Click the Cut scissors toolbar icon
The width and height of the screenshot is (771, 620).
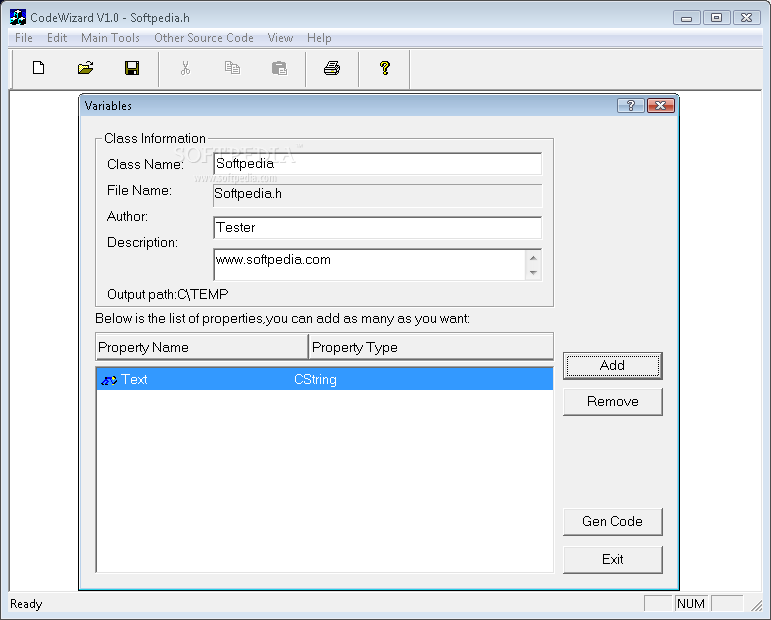(185, 68)
